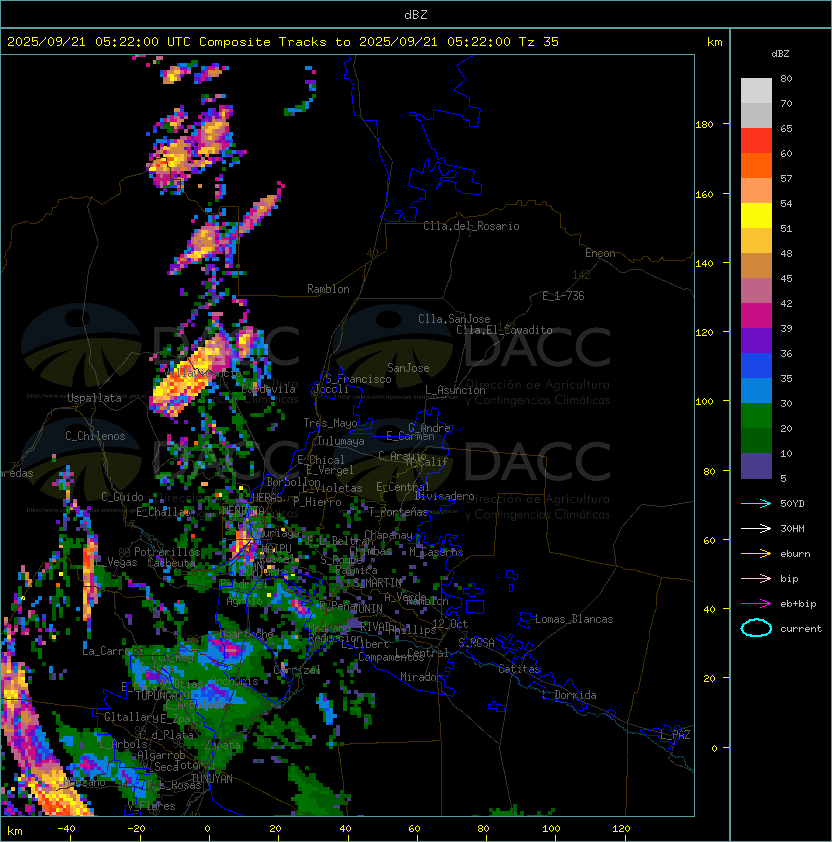Screen dimensions: 832x842
Task: Pick the light blue 30-35 dBZ swatch
Action: 756,390
